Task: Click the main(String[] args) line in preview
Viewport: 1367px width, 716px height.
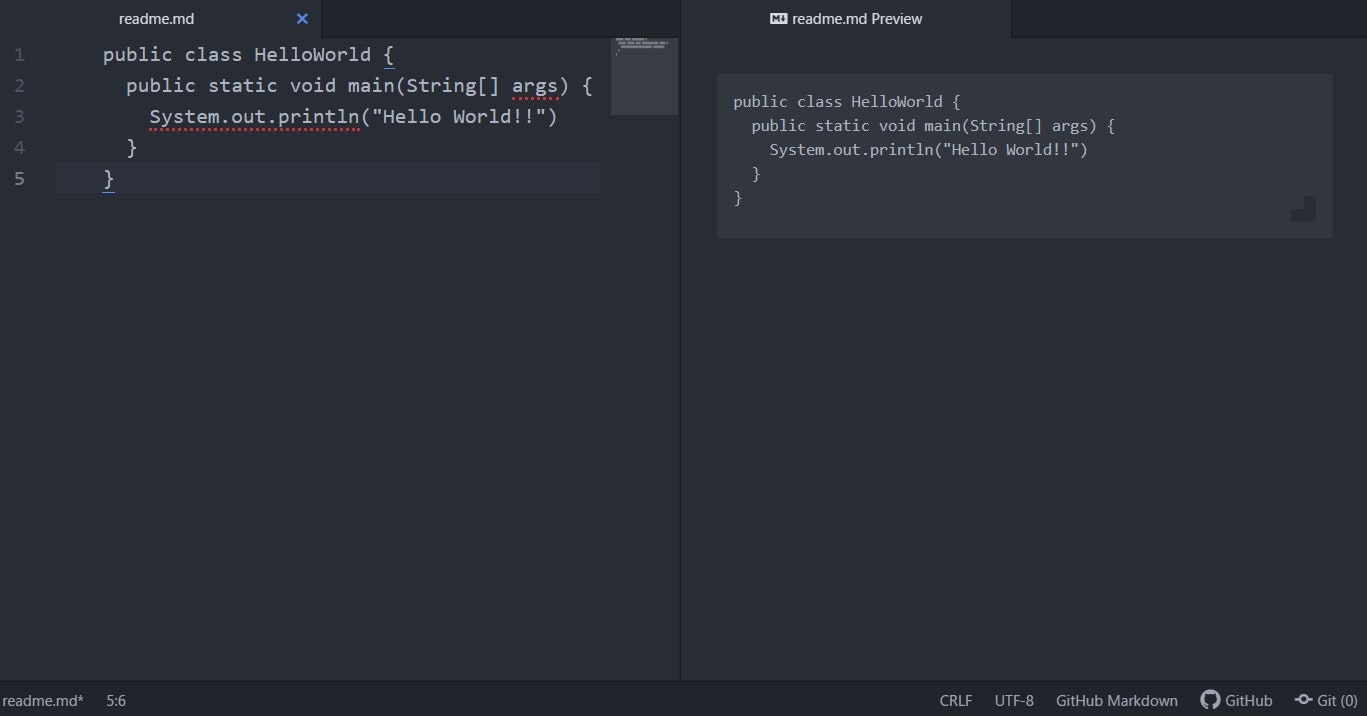Action: 933,126
